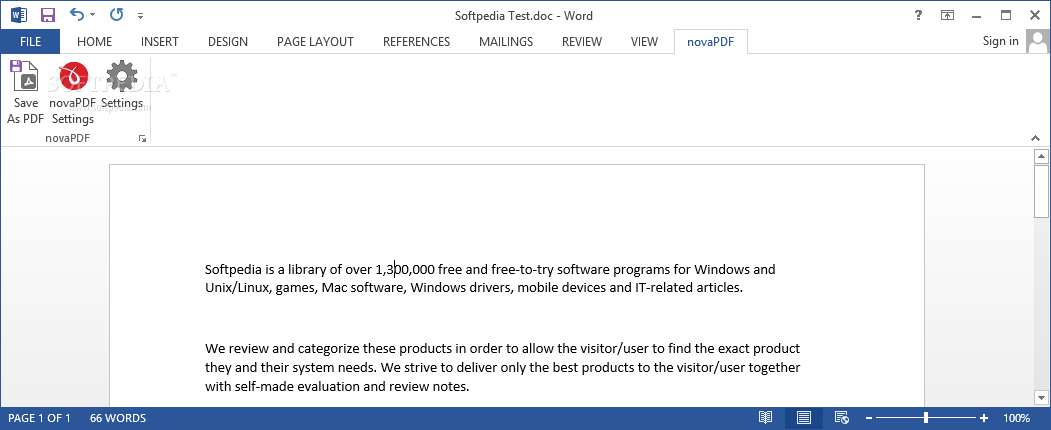Click the zoom out minus button
Viewport: 1051px width, 430px height.
869,418
